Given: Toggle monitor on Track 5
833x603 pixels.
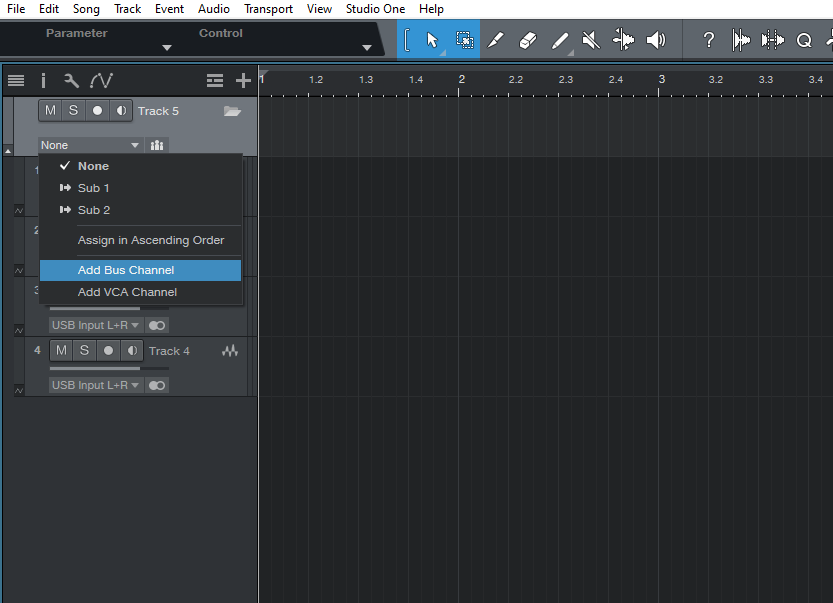Looking at the screenshot, I should 121,111.
